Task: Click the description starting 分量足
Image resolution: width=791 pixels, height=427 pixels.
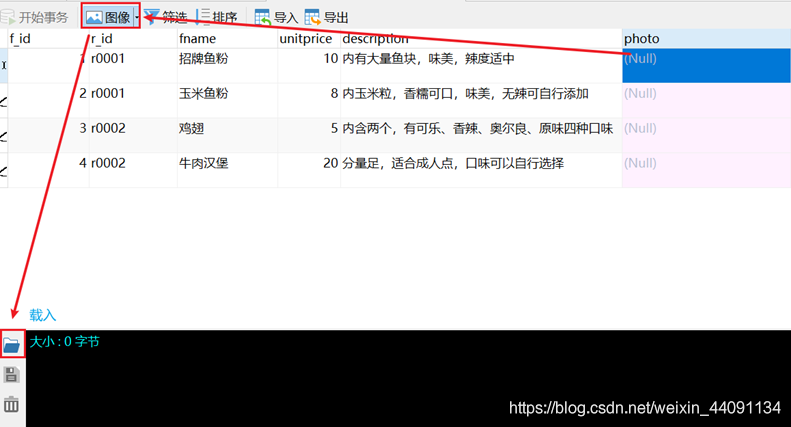Action: pyautogui.click(x=481, y=170)
